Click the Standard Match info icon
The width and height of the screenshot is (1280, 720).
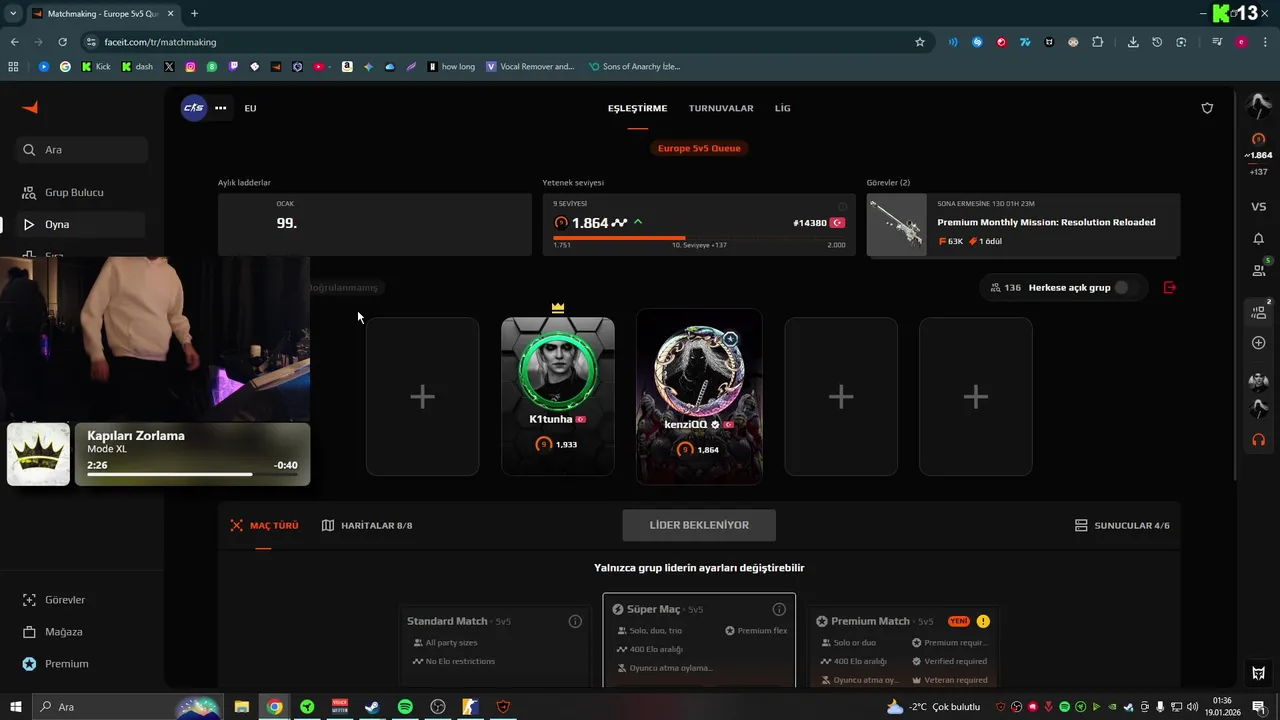pyautogui.click(x=575, y=621)
